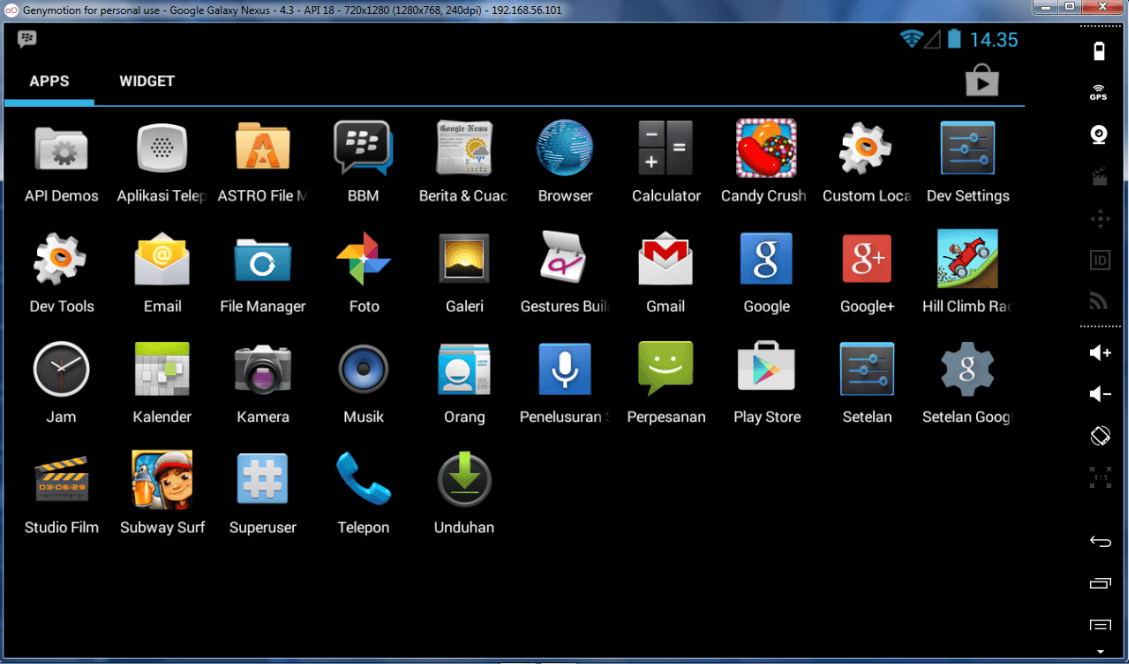Open the Google+ app
Viewport: 1129px width, 664px height.
coord(867,259)
